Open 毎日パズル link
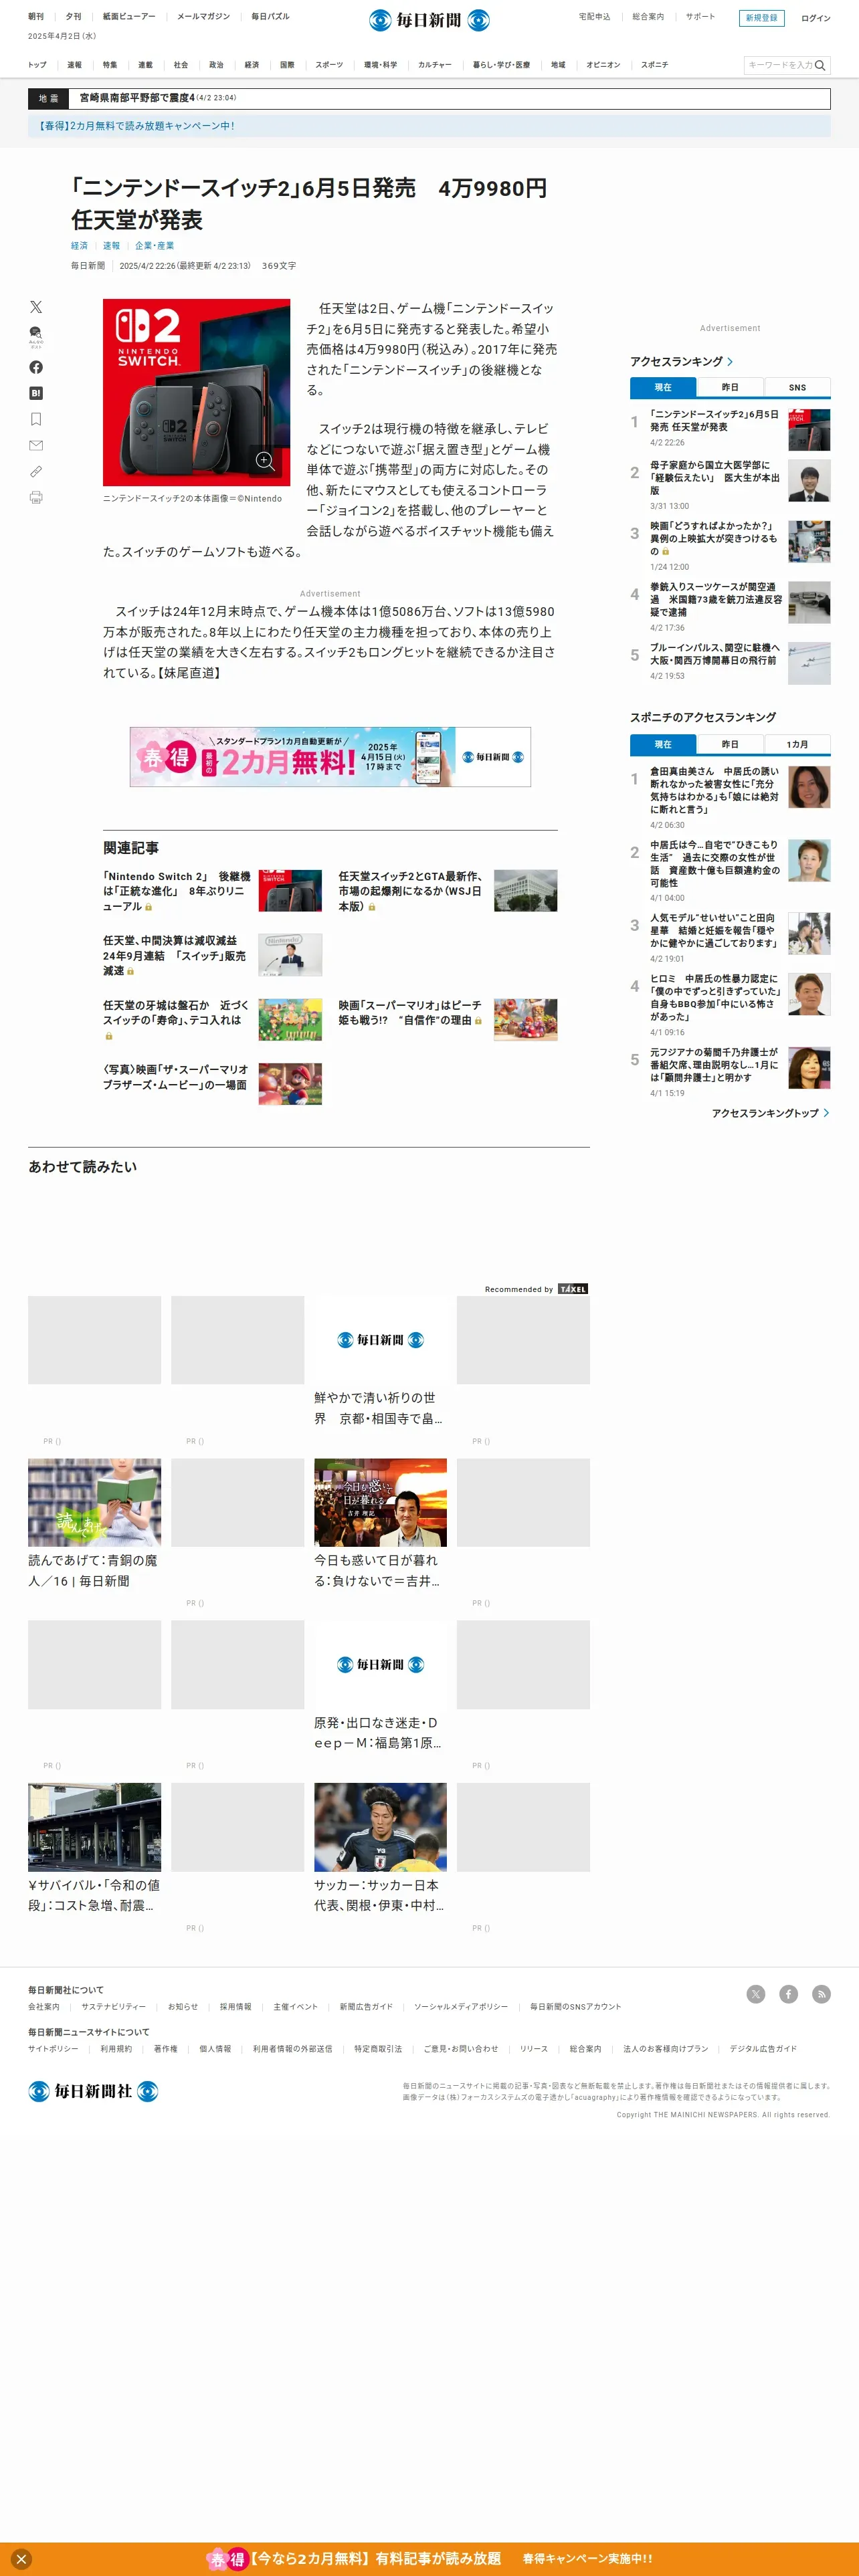859x2576 pixels. pos(270,16)
